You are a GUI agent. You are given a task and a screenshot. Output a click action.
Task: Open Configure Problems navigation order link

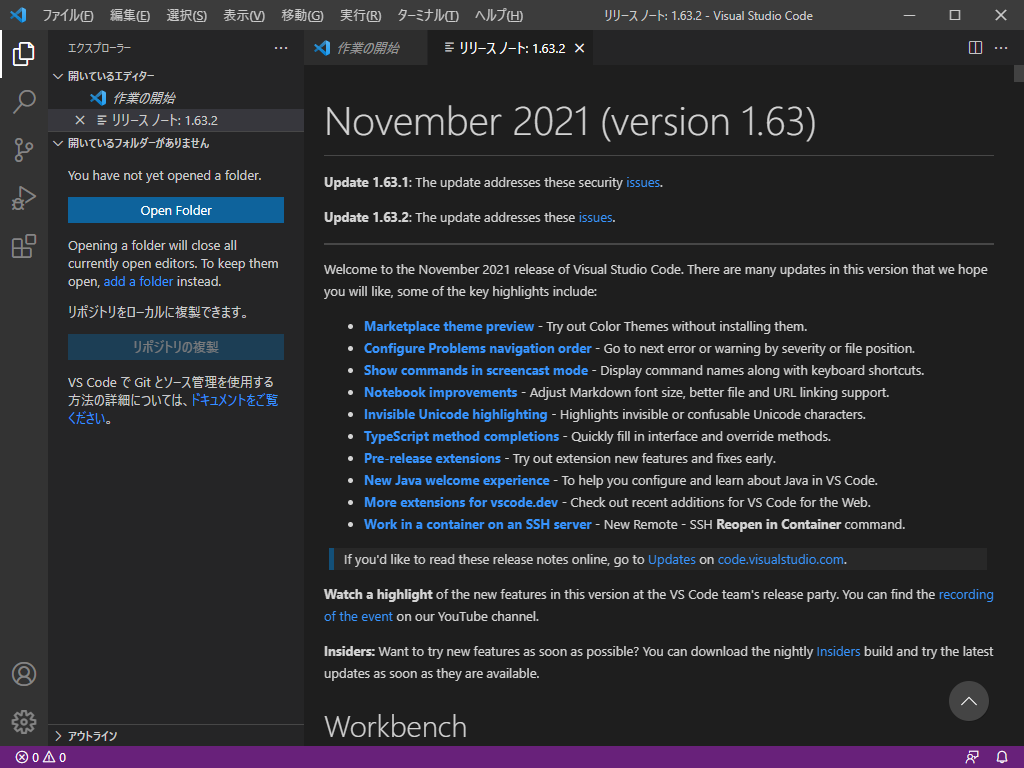click(477, 349)
